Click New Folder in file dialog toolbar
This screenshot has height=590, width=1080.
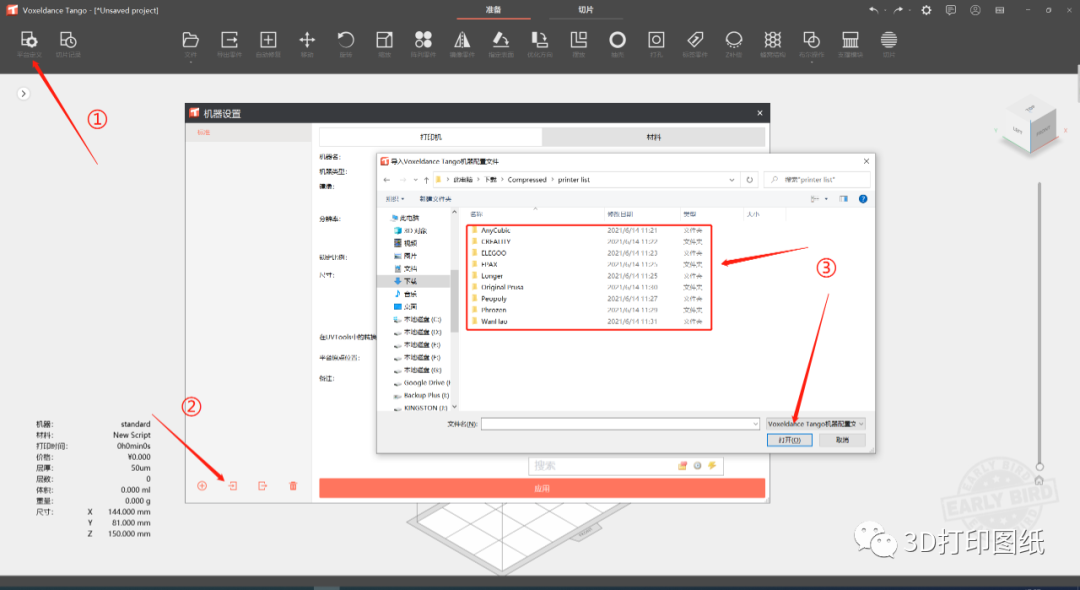[x=435, y=199]
